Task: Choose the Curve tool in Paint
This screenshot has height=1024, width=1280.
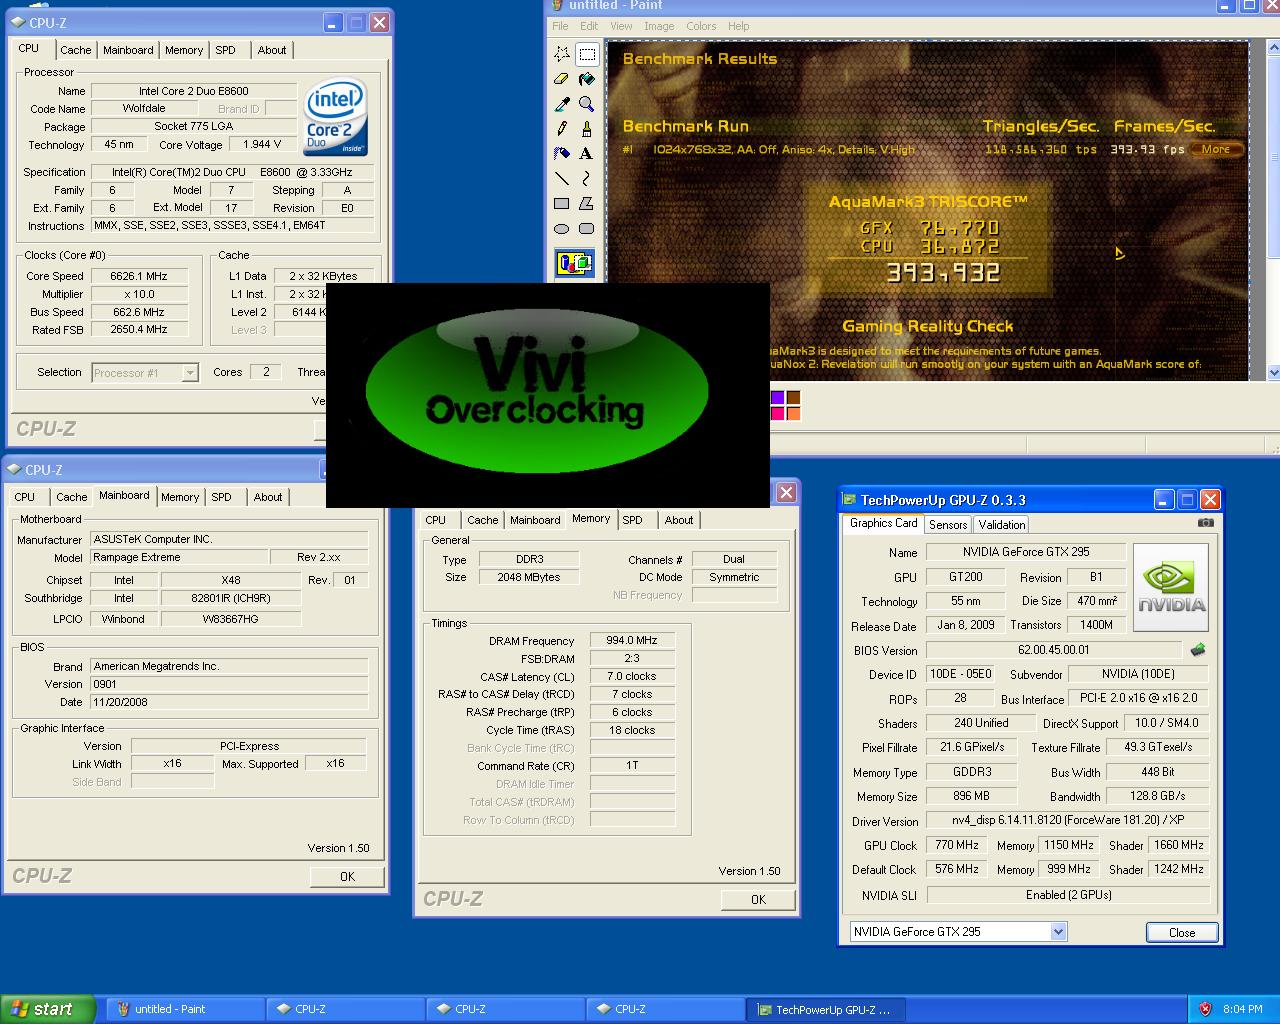Action: [587, 179]
